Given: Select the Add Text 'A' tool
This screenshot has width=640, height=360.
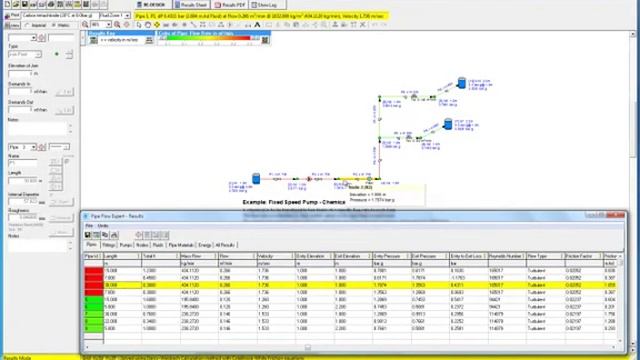Looking at the screenshot, I should (x=257, y=25).
